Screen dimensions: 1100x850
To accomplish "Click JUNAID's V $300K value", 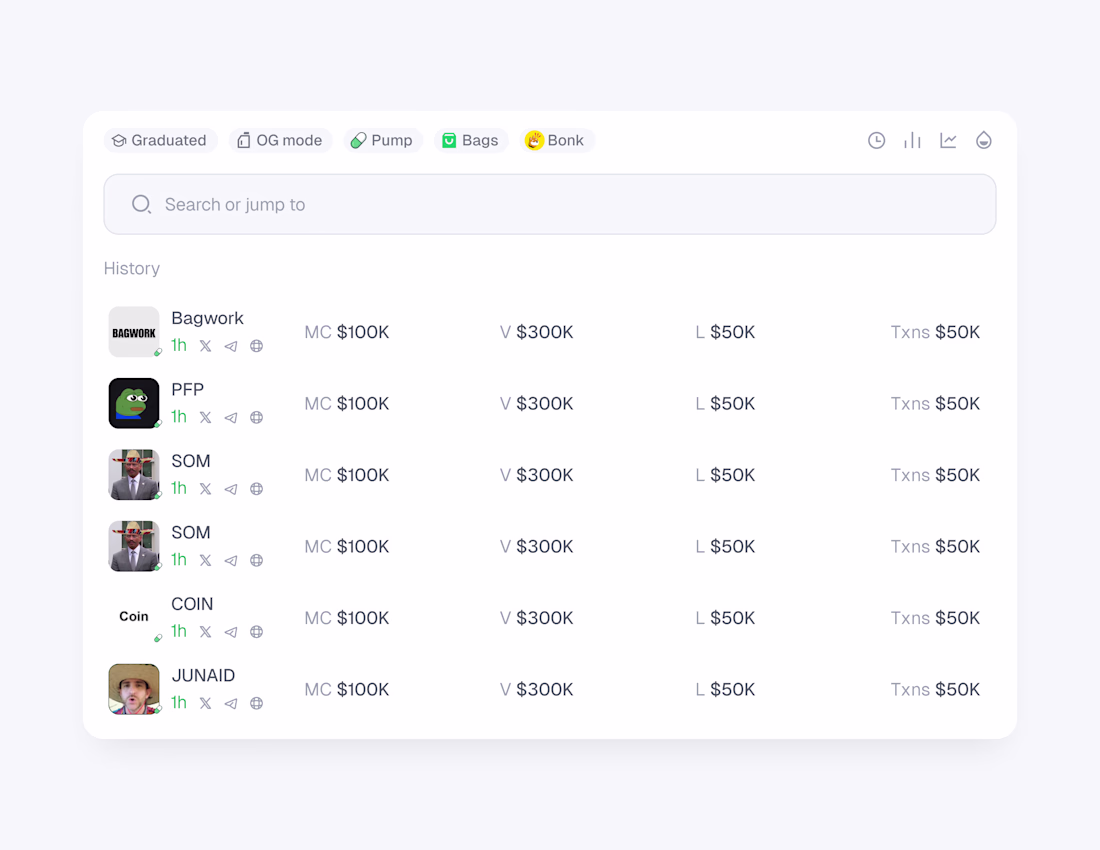I will [537, 689].
